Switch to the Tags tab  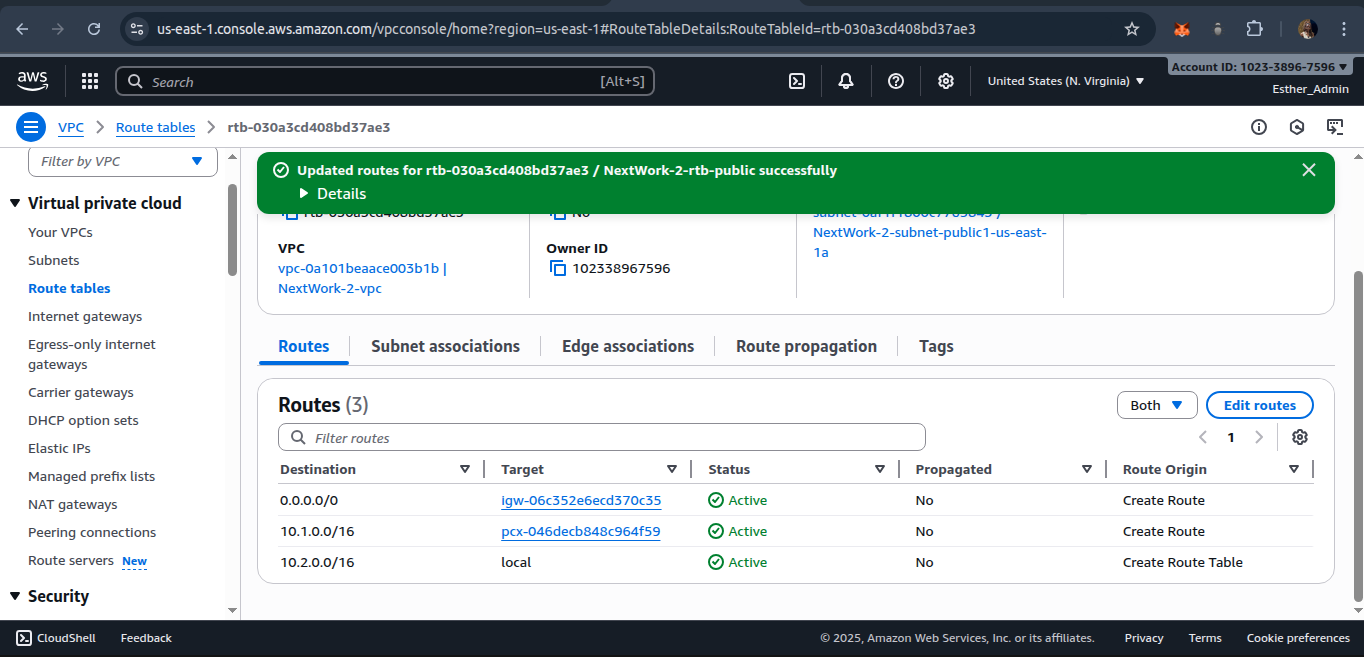point(936,346)
